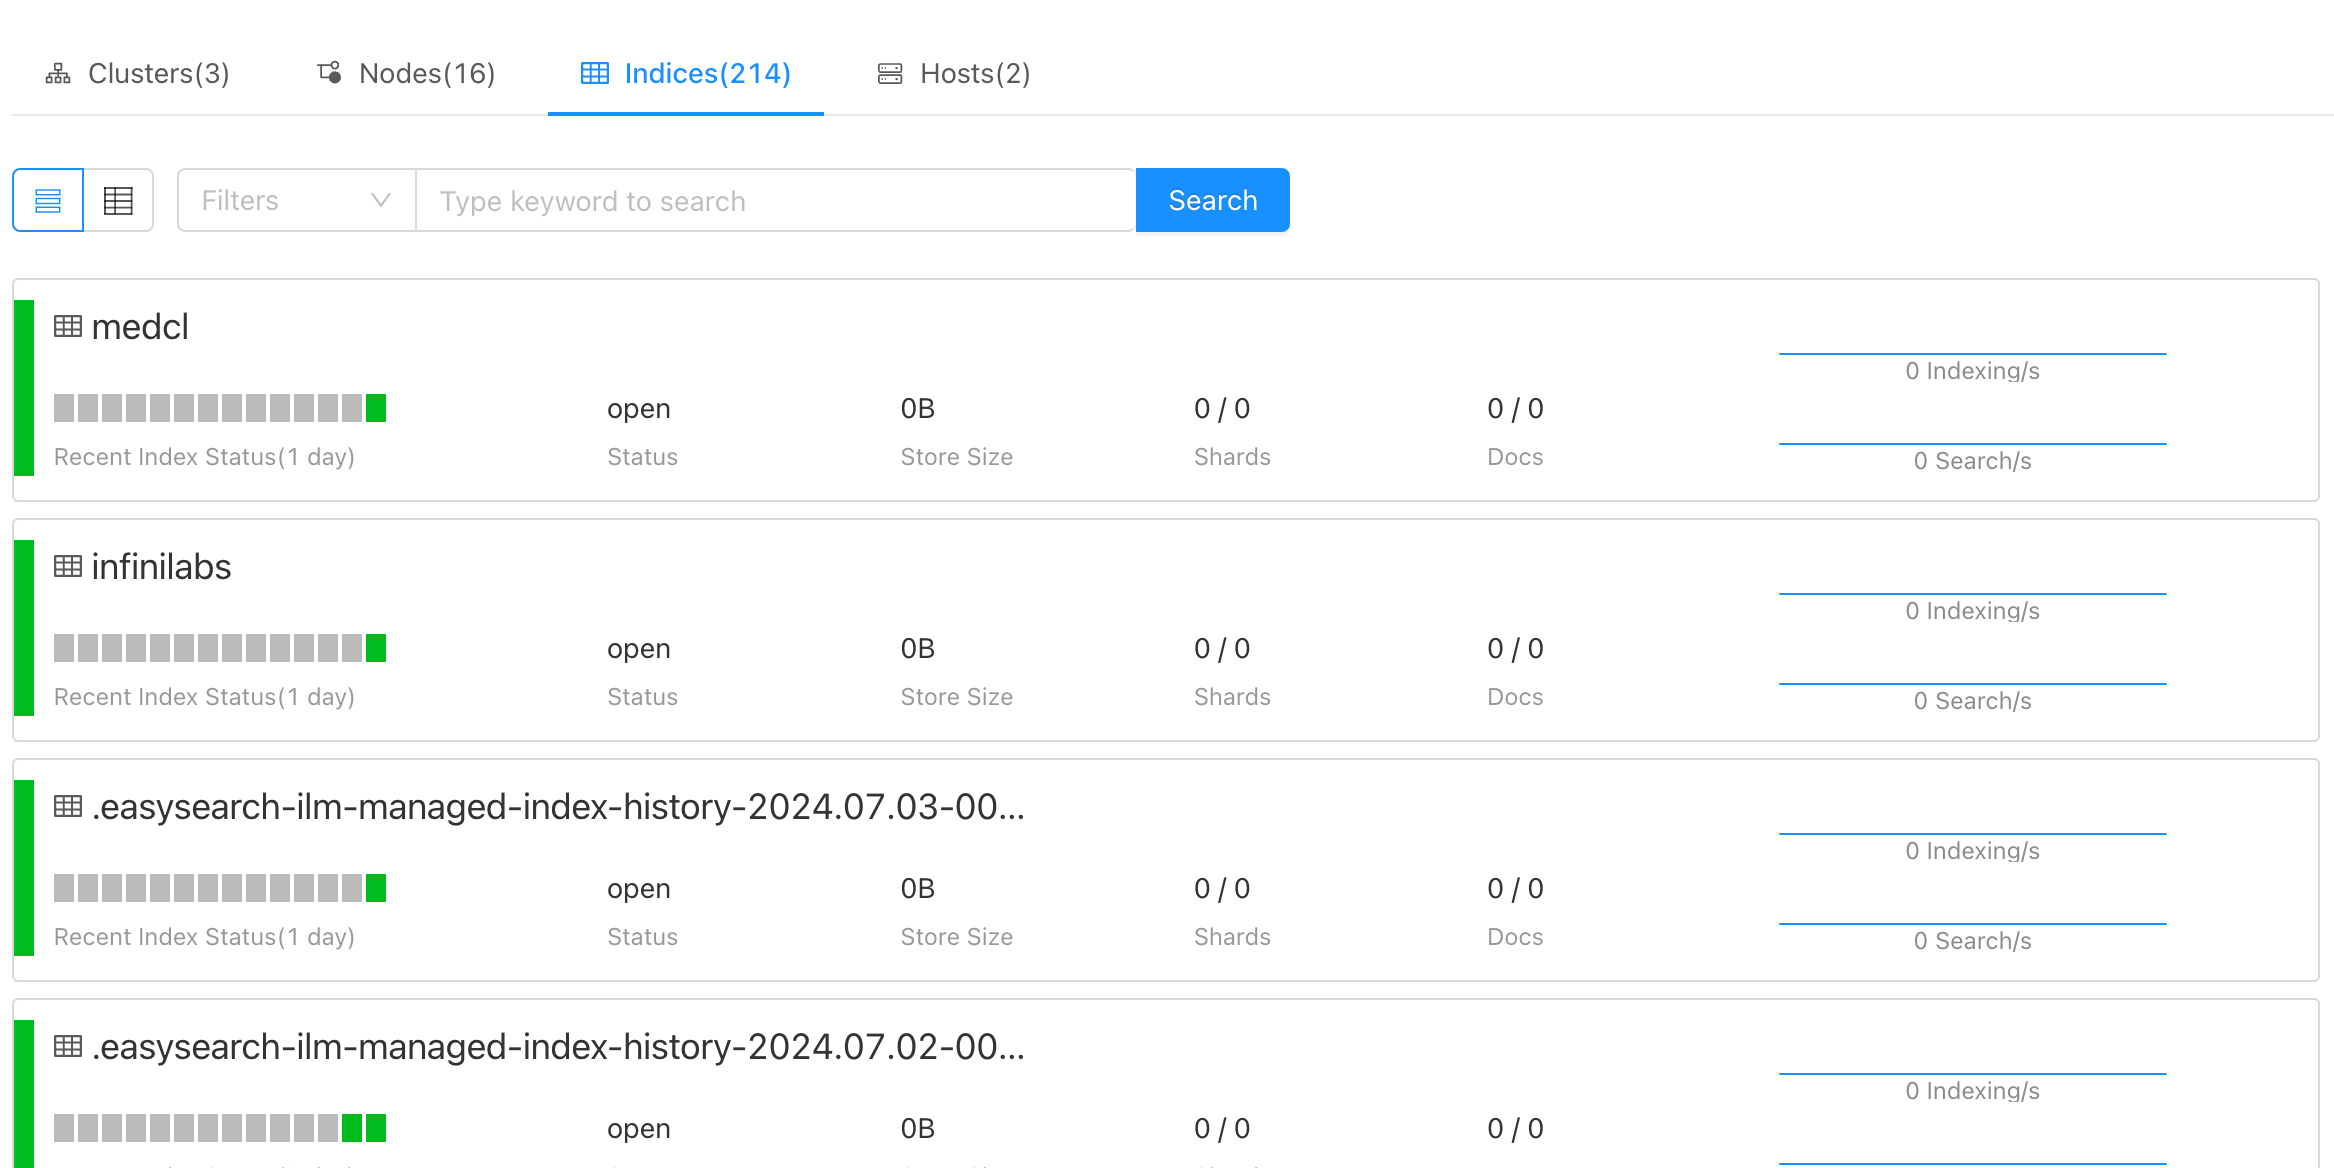The image size is (2334, 1168).
Task: Toggle the inactive table view button
Action: coord(119,200)
